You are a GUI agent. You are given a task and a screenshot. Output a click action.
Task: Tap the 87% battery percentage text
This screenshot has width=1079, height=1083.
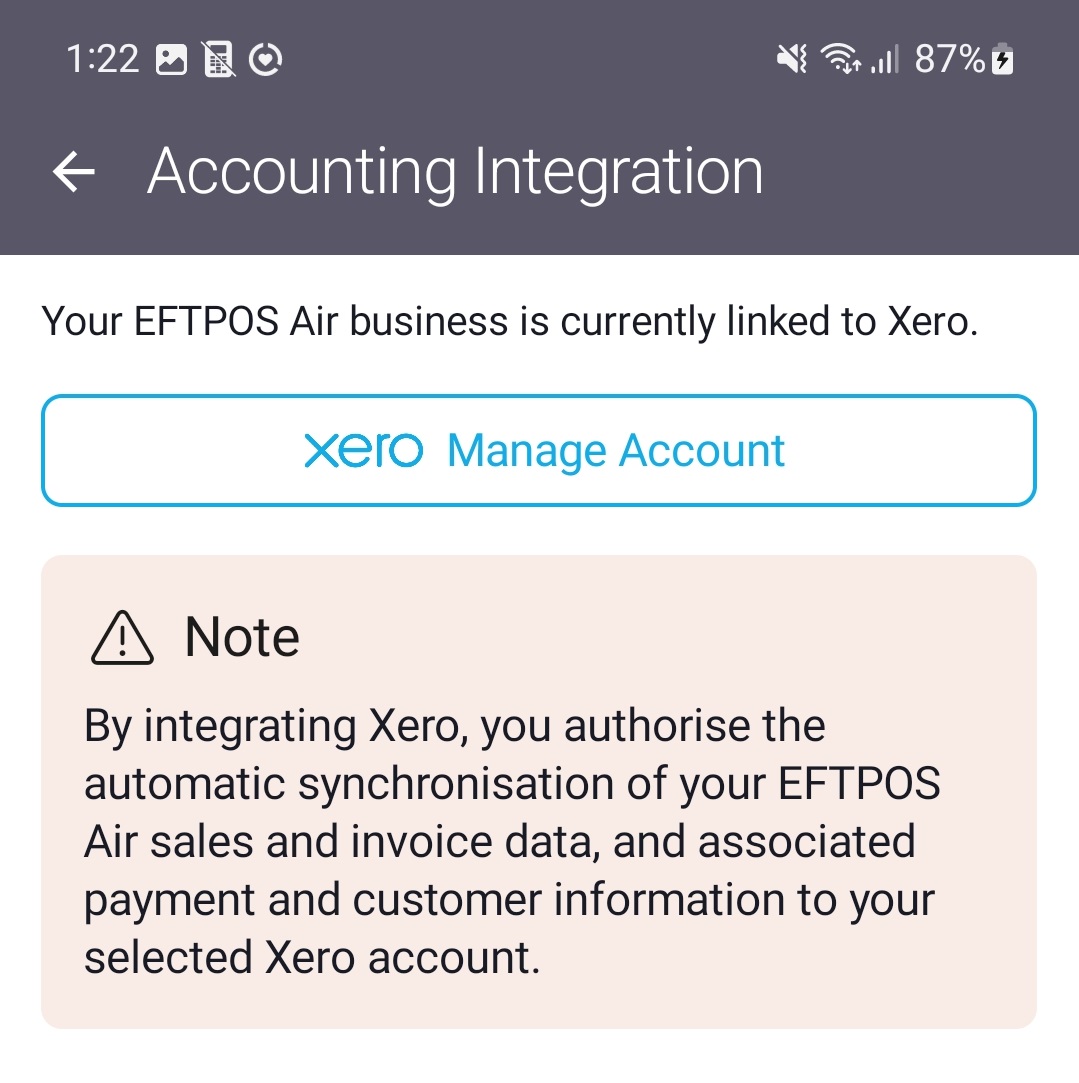(x=950, y=61)
